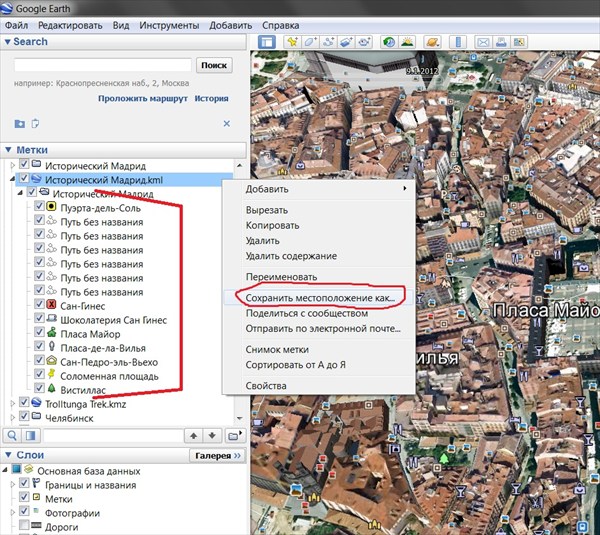Click the Проложить маршрут link
The height and width of the screenshot is (535, 600).
pyautogui.click(x=143, y=98)
